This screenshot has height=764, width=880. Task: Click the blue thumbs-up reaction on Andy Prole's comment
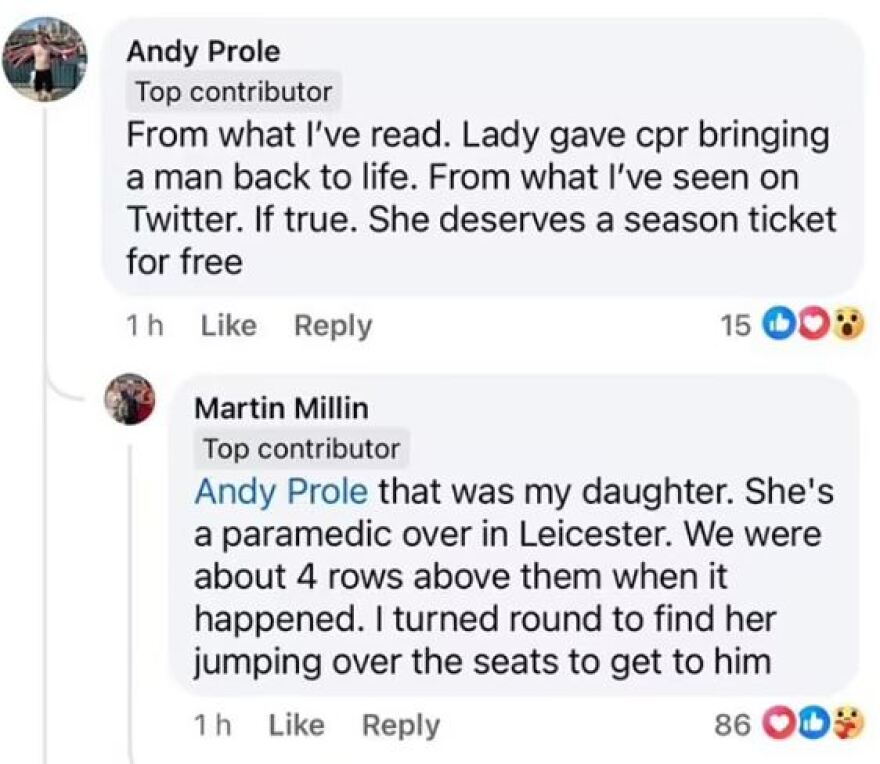point(777,325)
